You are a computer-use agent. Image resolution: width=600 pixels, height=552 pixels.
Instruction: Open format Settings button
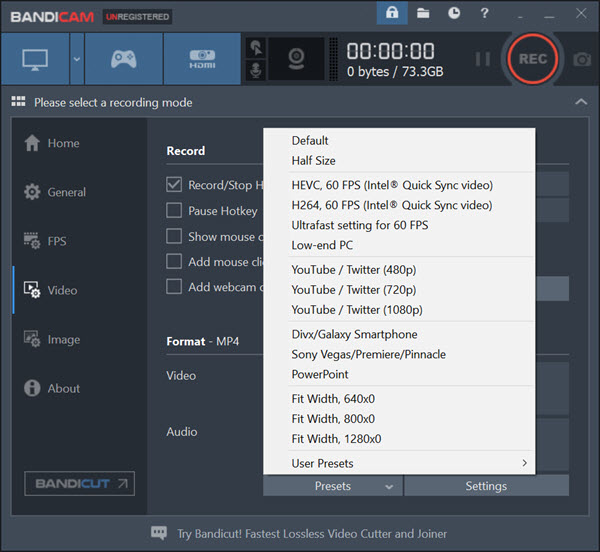click(x=486, y=486)
